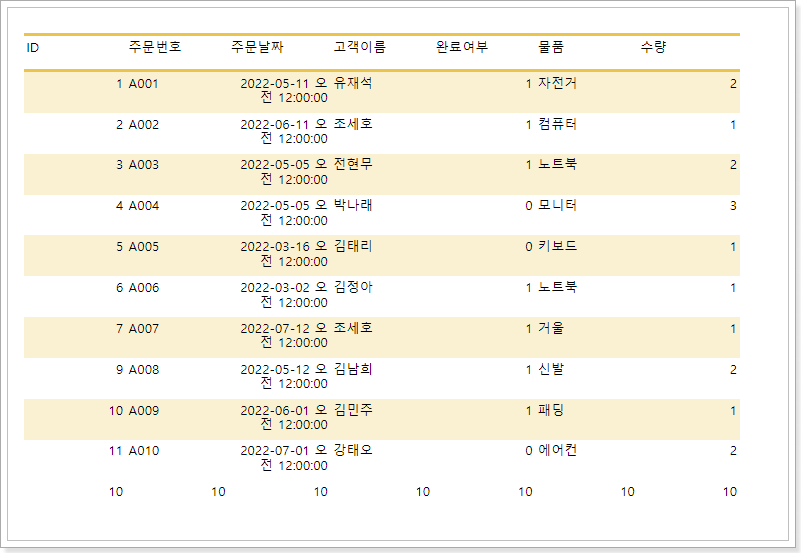Click the 수량 column header
Screen dimensions: 801x553
pos(653,47)
